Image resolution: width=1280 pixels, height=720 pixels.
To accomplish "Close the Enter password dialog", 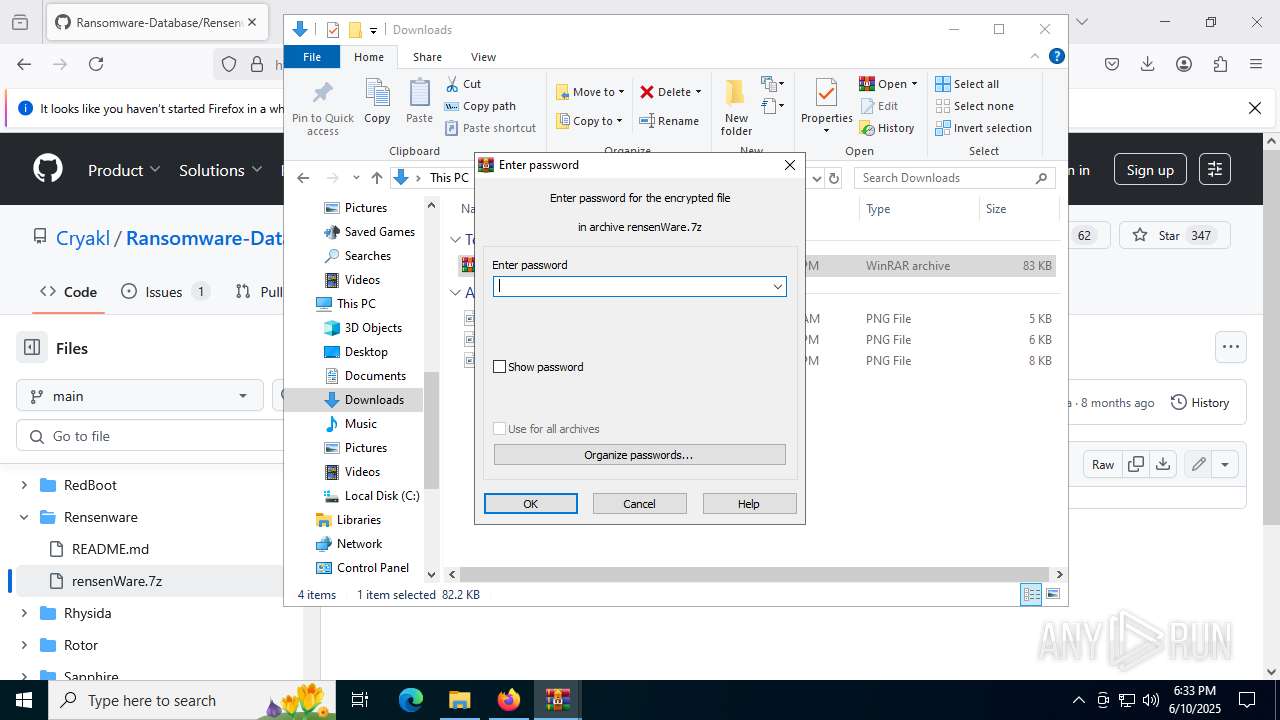I will click(x=790, y=165).
